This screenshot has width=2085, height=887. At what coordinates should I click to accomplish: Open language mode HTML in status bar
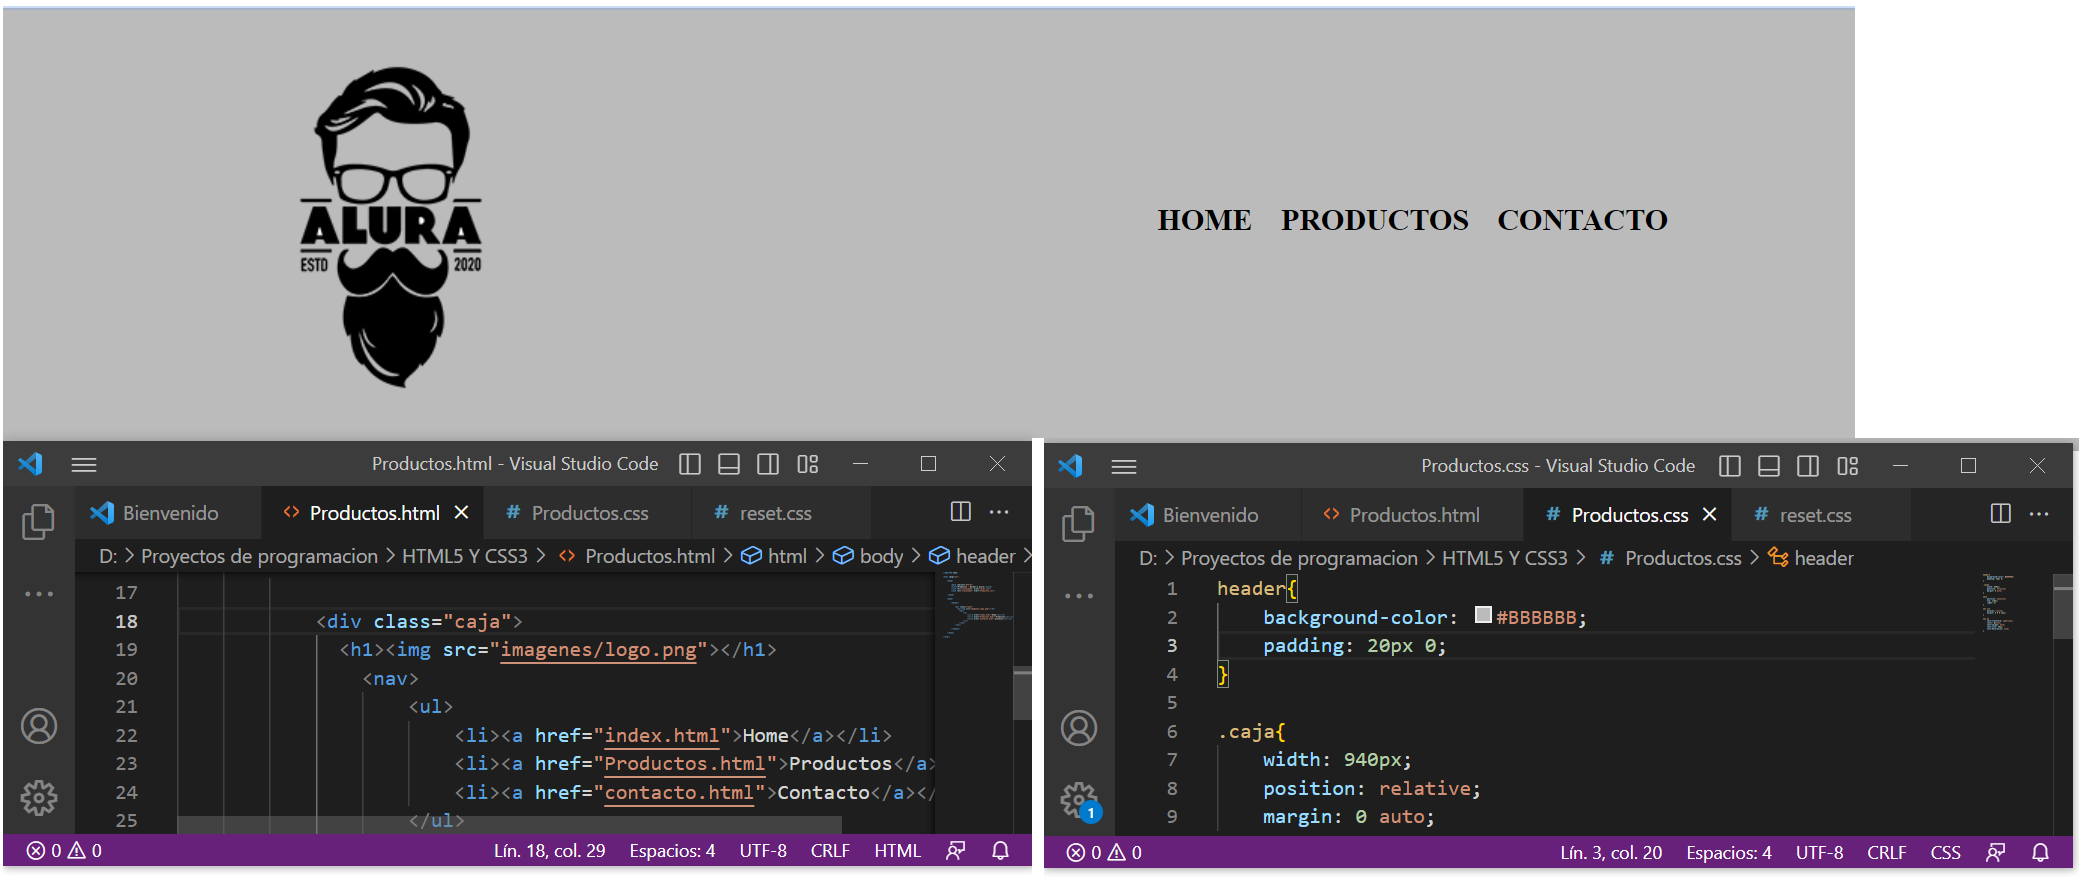tap(897, 851)
